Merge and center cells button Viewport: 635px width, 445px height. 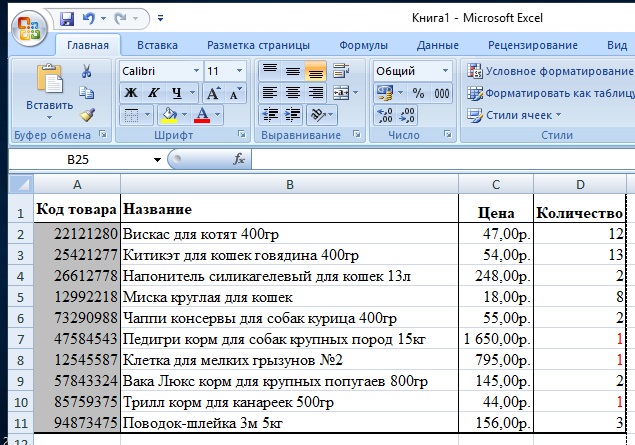point(341,93)
